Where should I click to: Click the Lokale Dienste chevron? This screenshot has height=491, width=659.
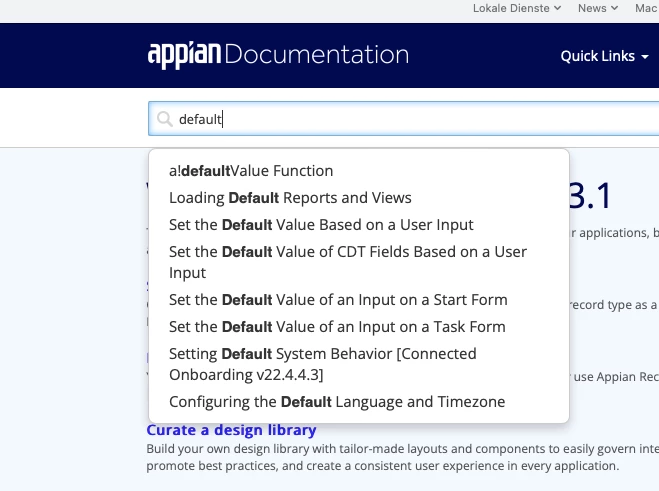(x=557, y=8)
